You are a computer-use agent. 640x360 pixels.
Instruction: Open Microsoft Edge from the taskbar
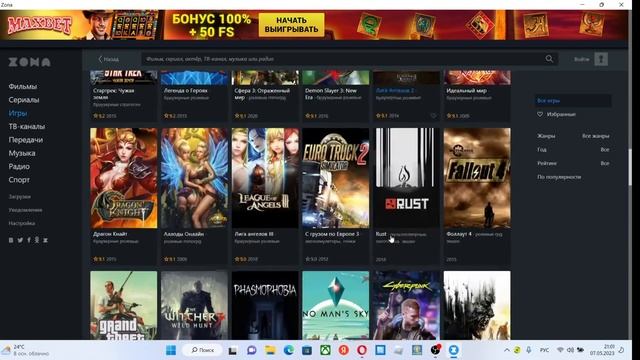(x=289, y=350)
